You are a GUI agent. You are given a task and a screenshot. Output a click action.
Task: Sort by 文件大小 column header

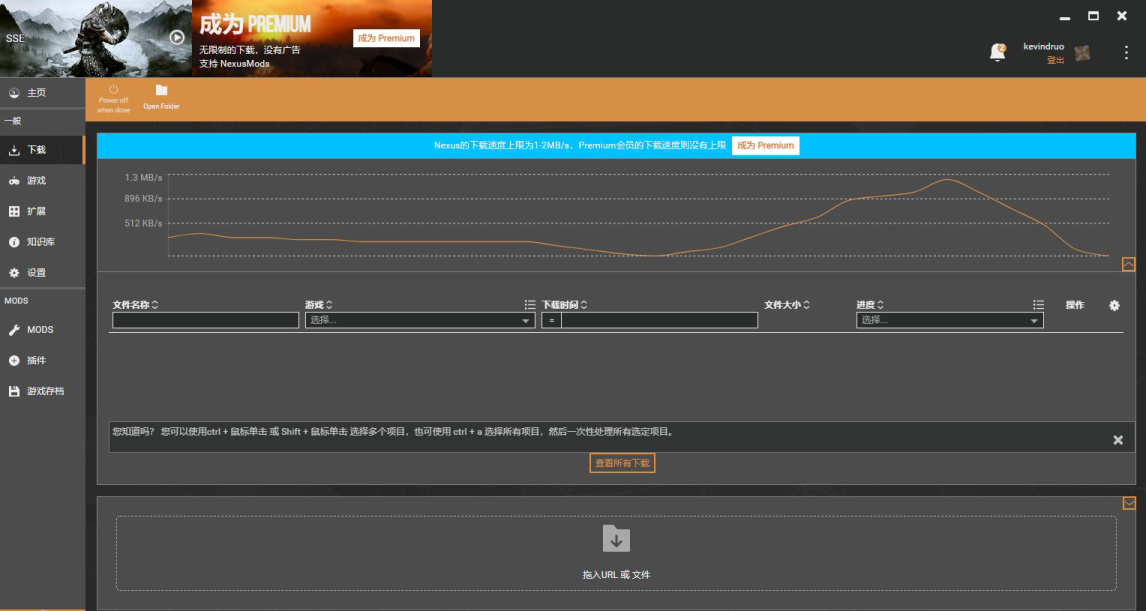click(787, 305)
